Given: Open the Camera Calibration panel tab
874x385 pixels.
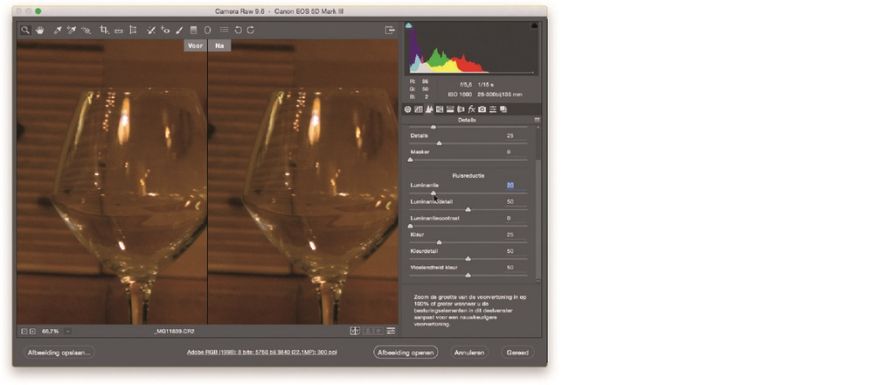Looking at the screenshot, I should pyautogui.click(x=482, y=110).
